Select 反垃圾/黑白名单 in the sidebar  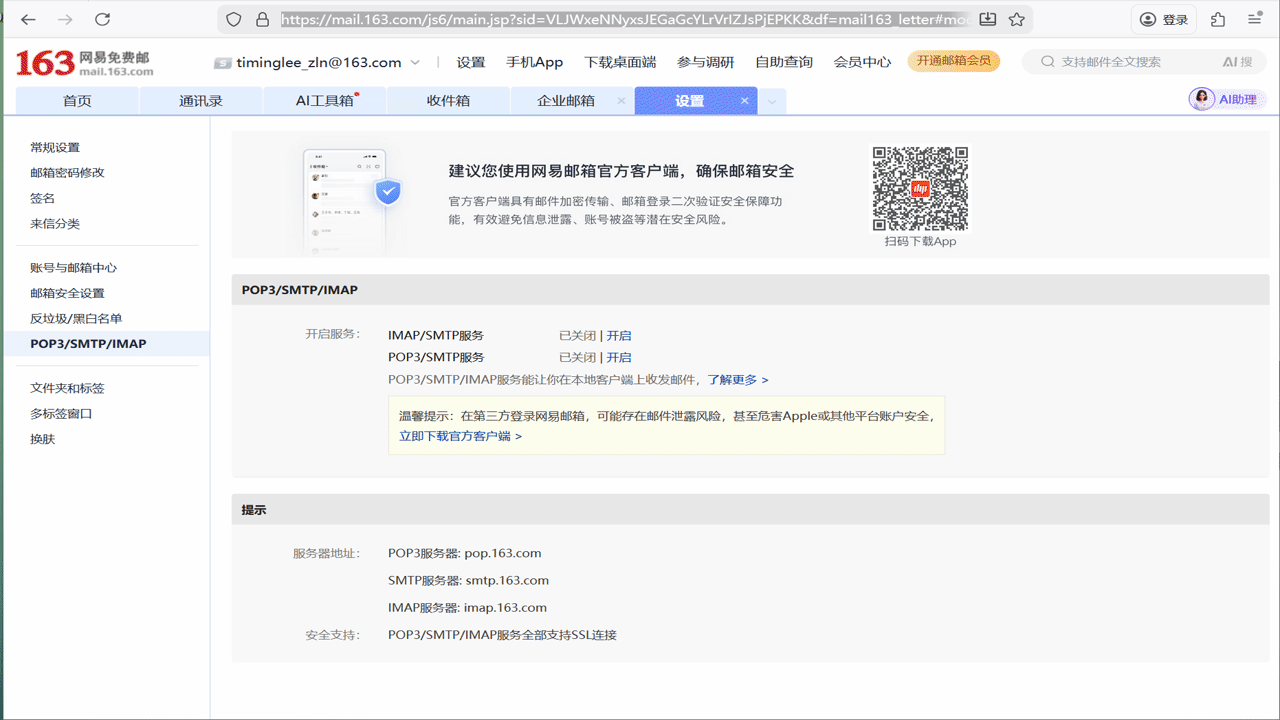pos(76,318)
